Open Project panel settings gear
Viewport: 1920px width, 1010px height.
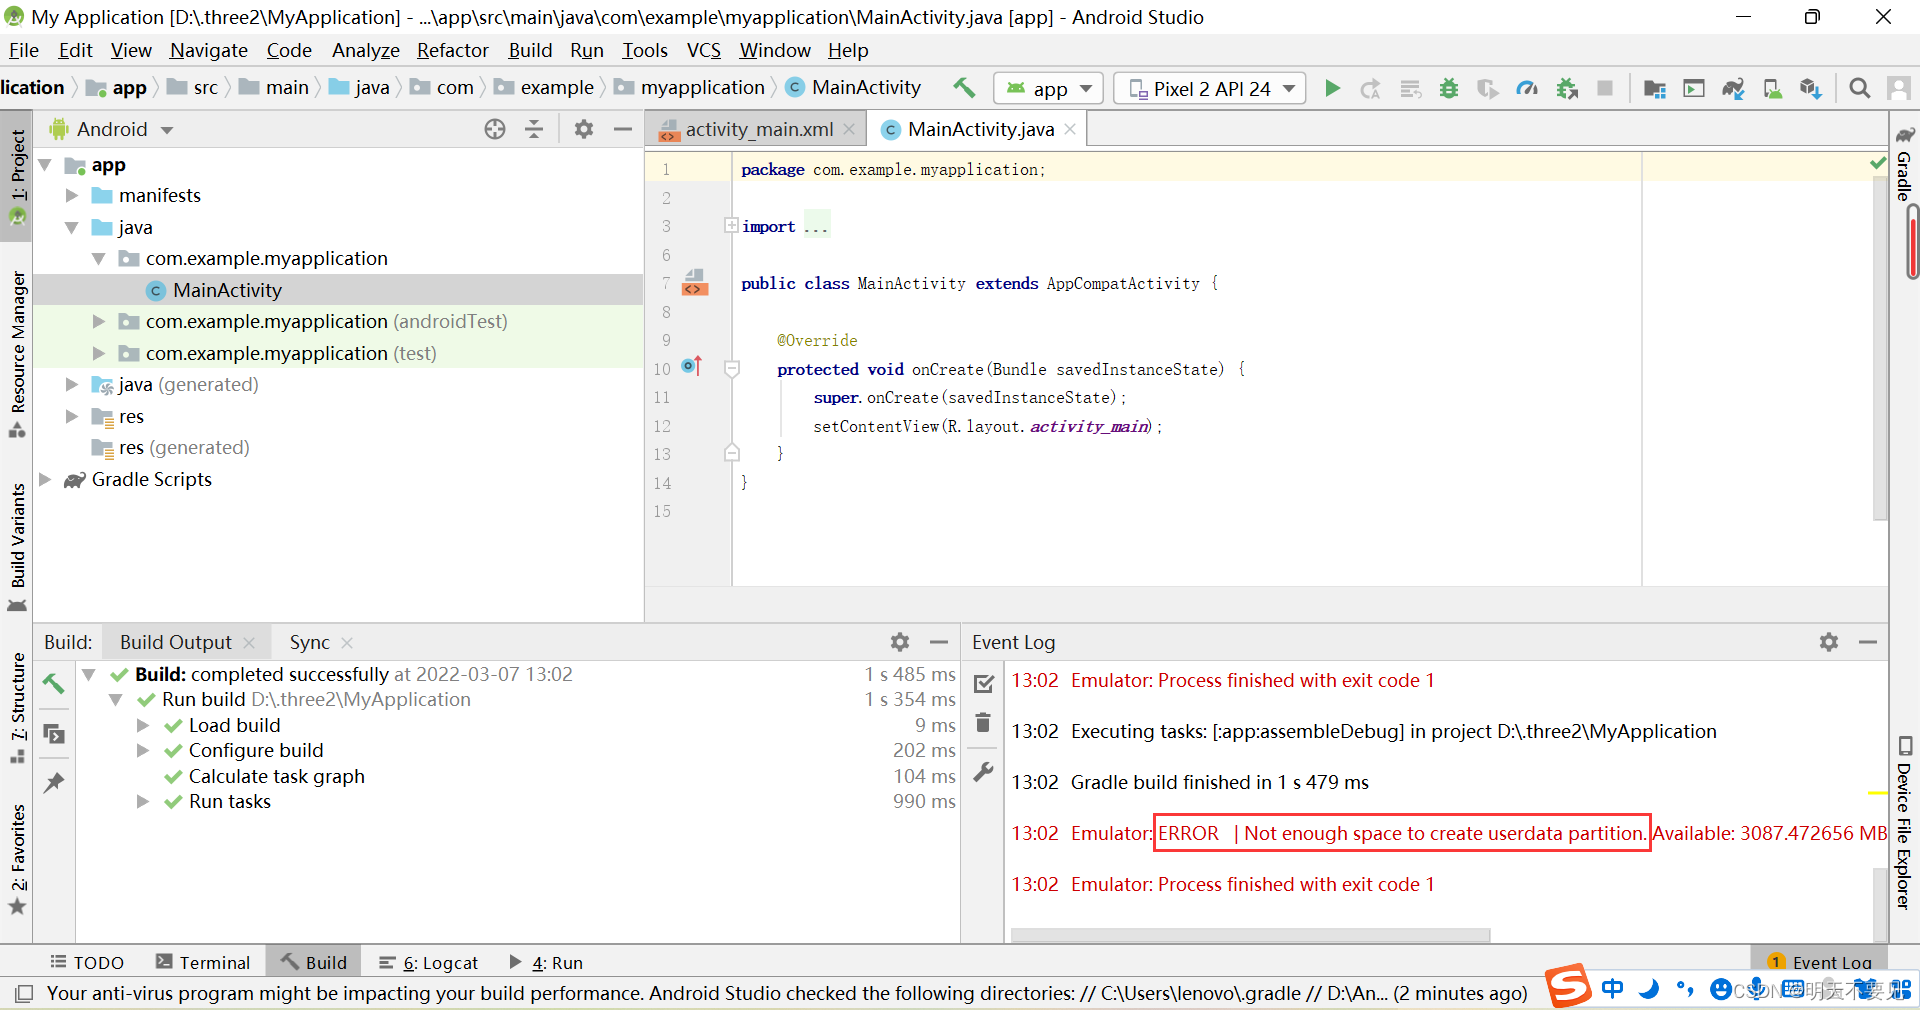click(584, 129)
